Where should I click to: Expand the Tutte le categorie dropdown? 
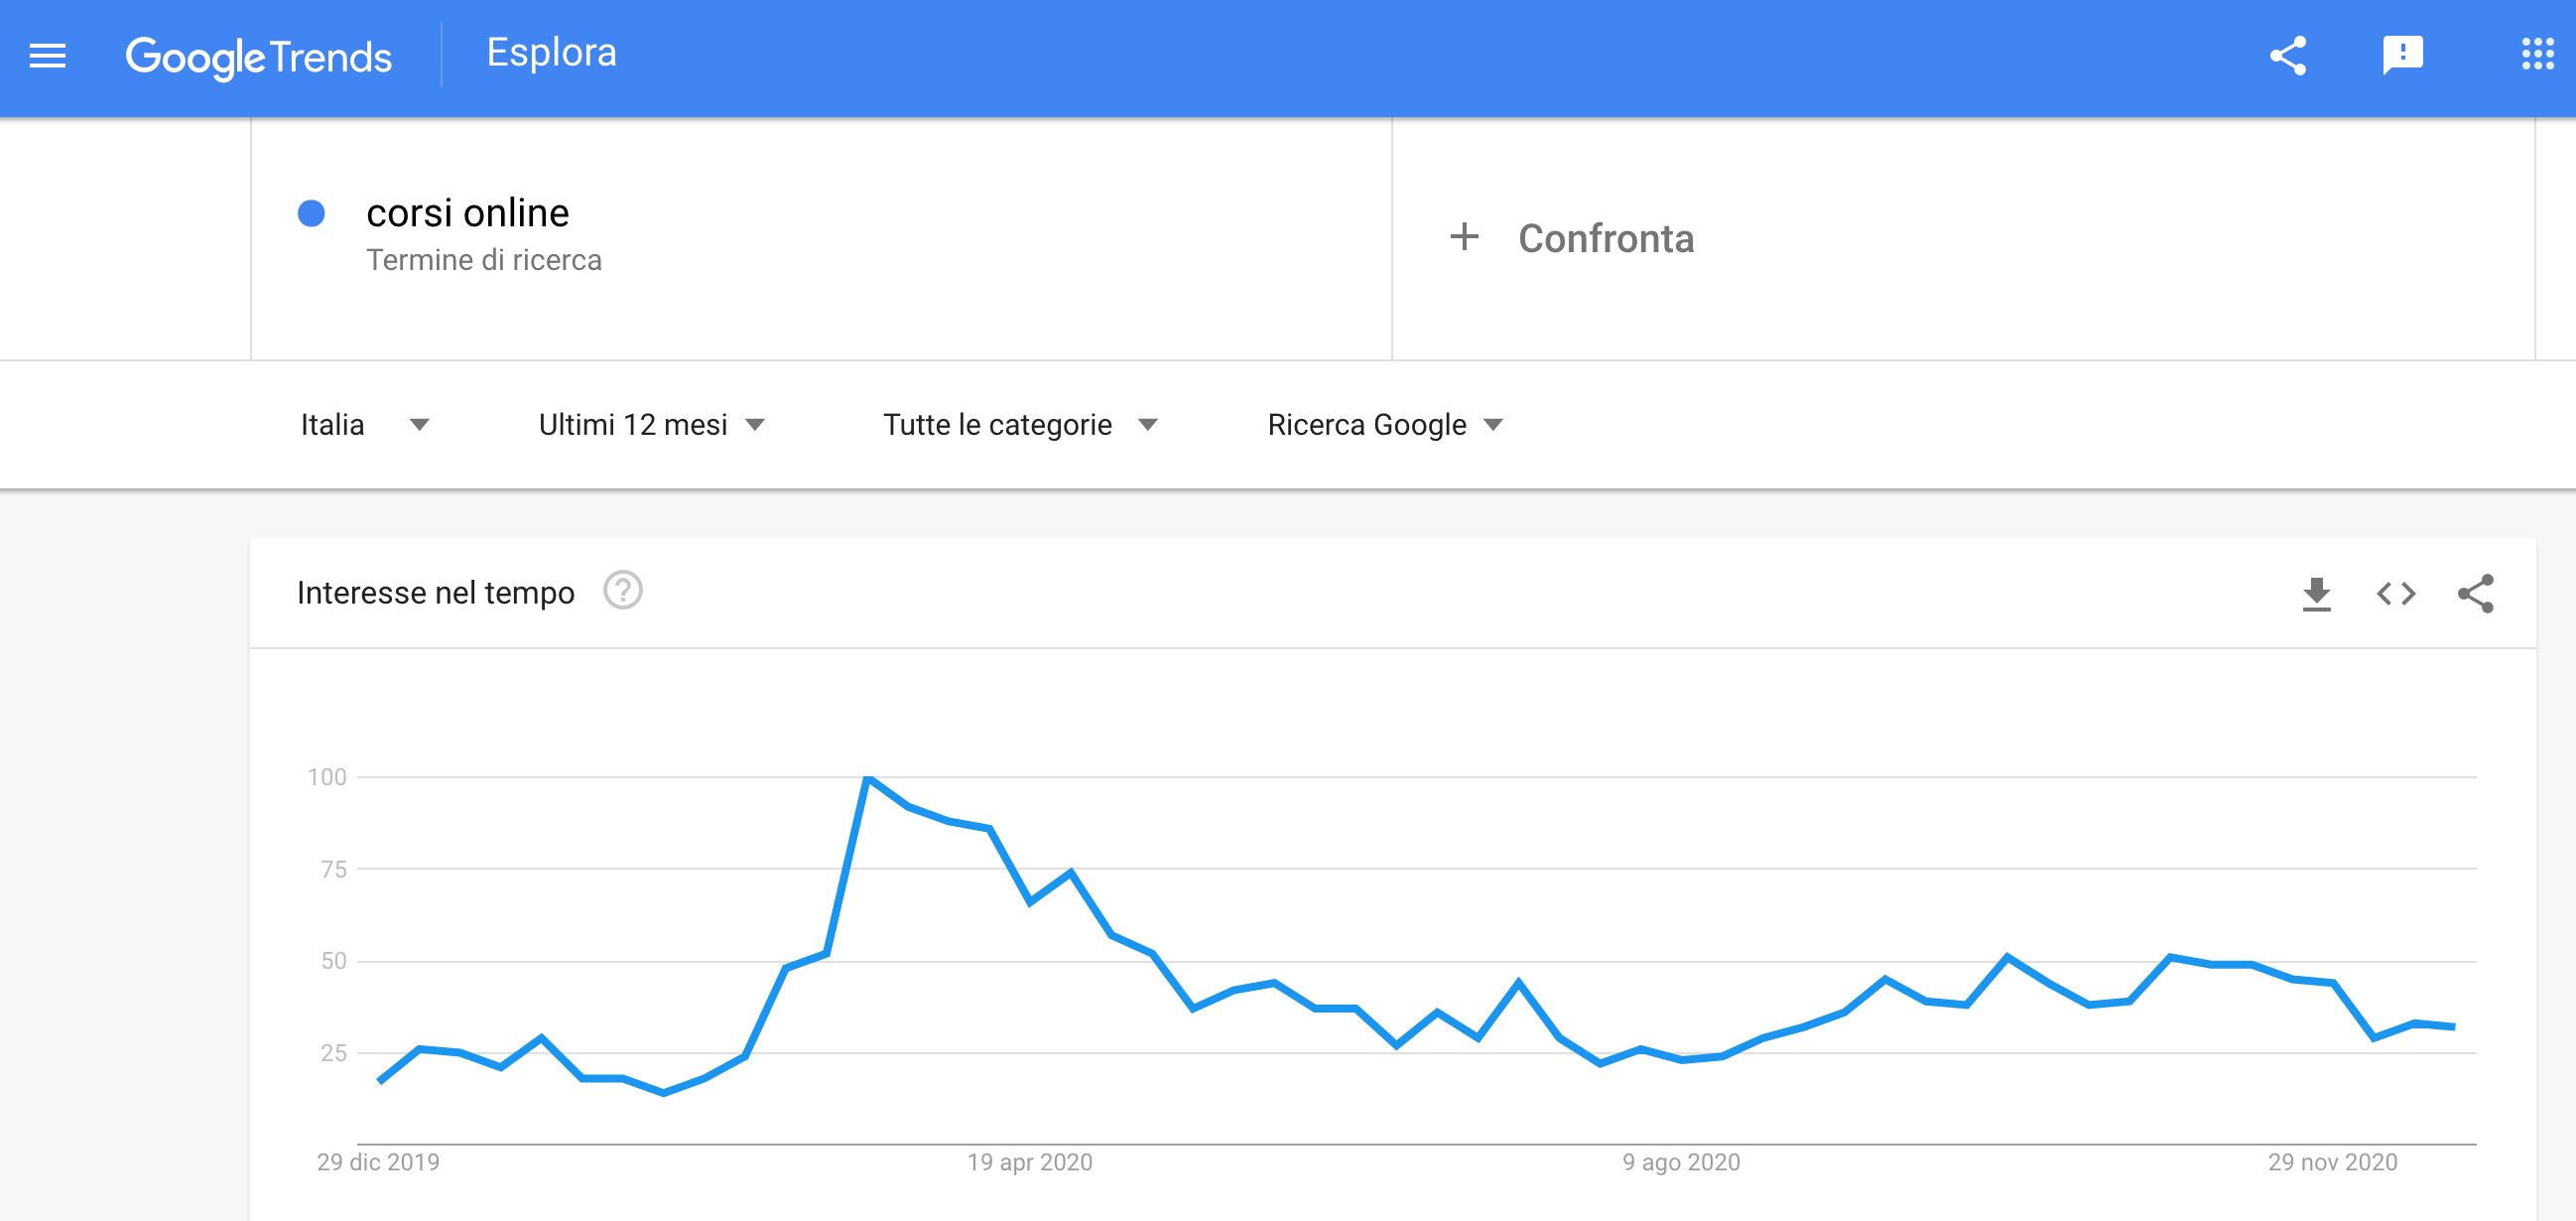1020,425
